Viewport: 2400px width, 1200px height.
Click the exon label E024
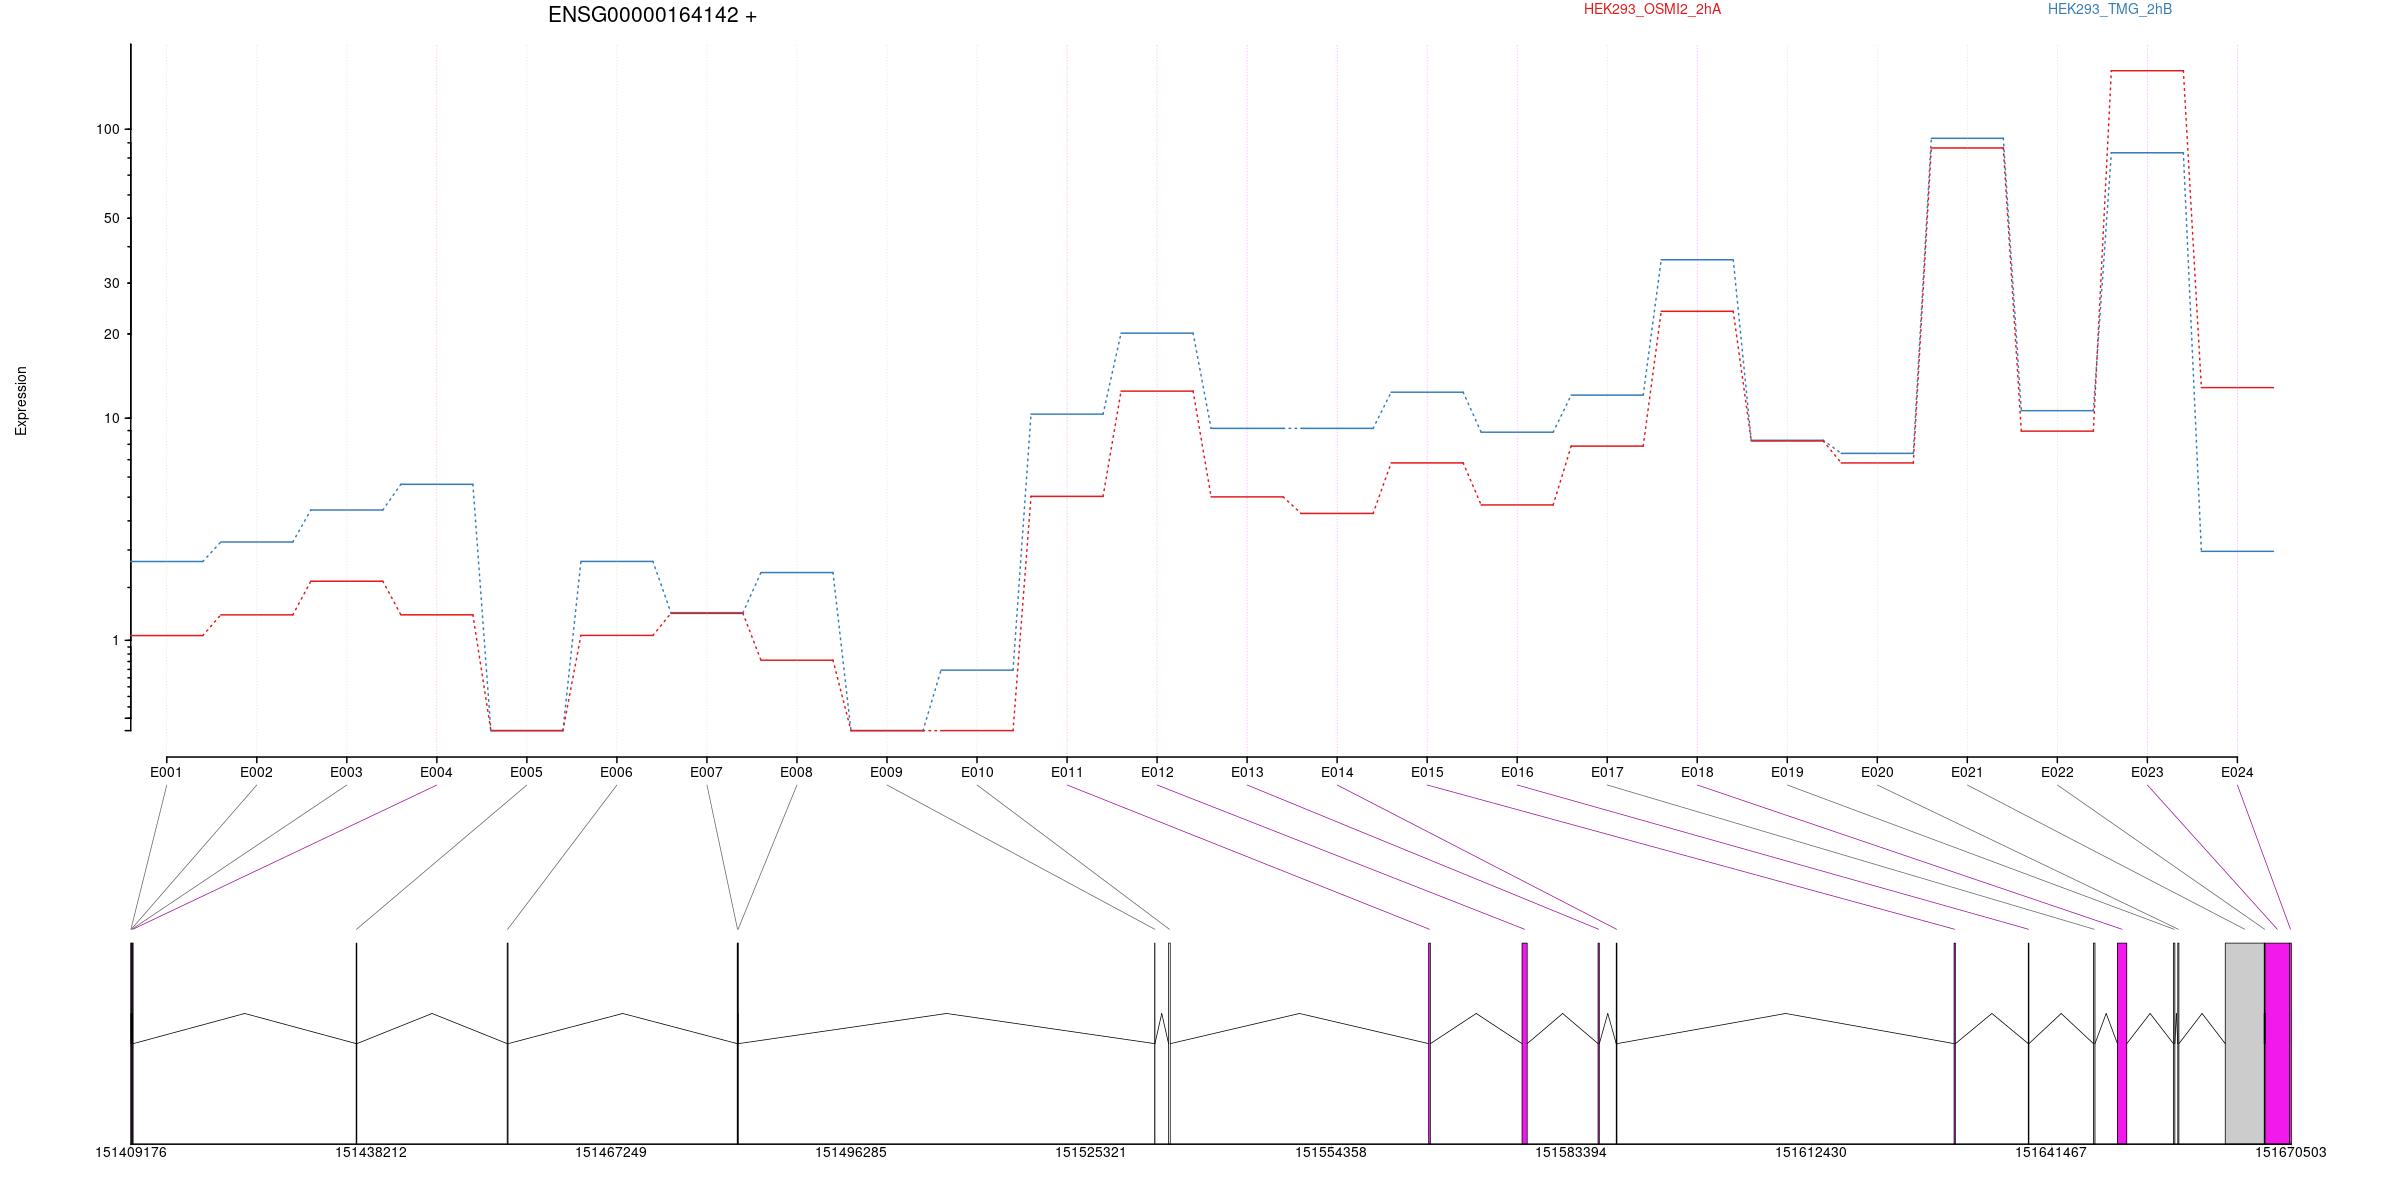pyautogui.click(x=2237, y=772)
